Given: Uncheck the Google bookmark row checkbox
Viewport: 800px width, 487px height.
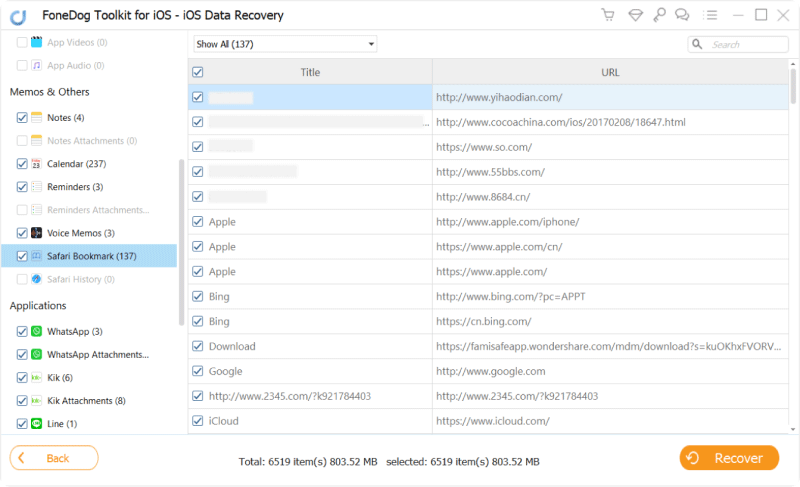Looking at the screenshot, I should click(x=197, y=371).
